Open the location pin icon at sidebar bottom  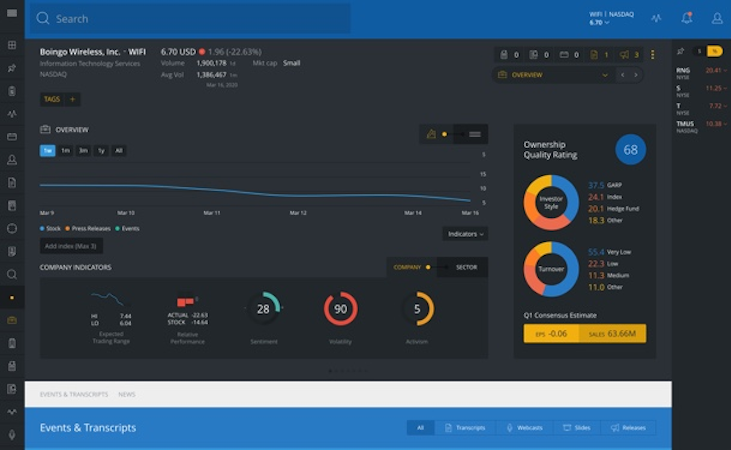[x=12, y=435]
